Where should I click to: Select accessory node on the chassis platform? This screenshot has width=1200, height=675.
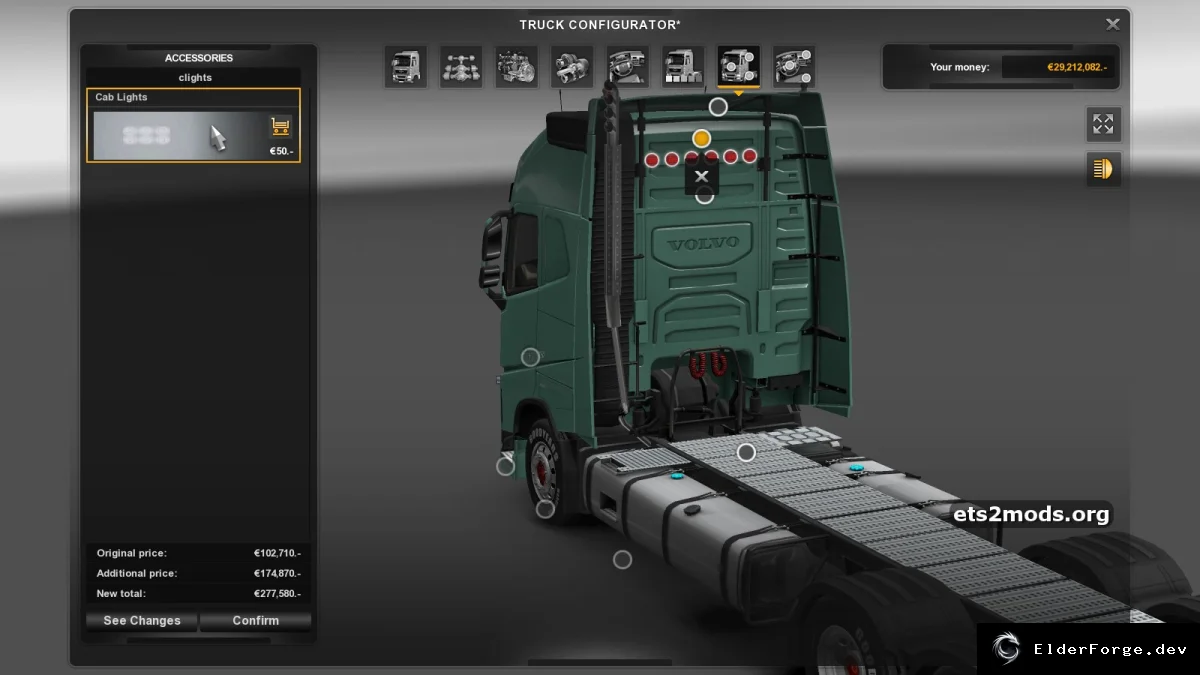point(746,452)
